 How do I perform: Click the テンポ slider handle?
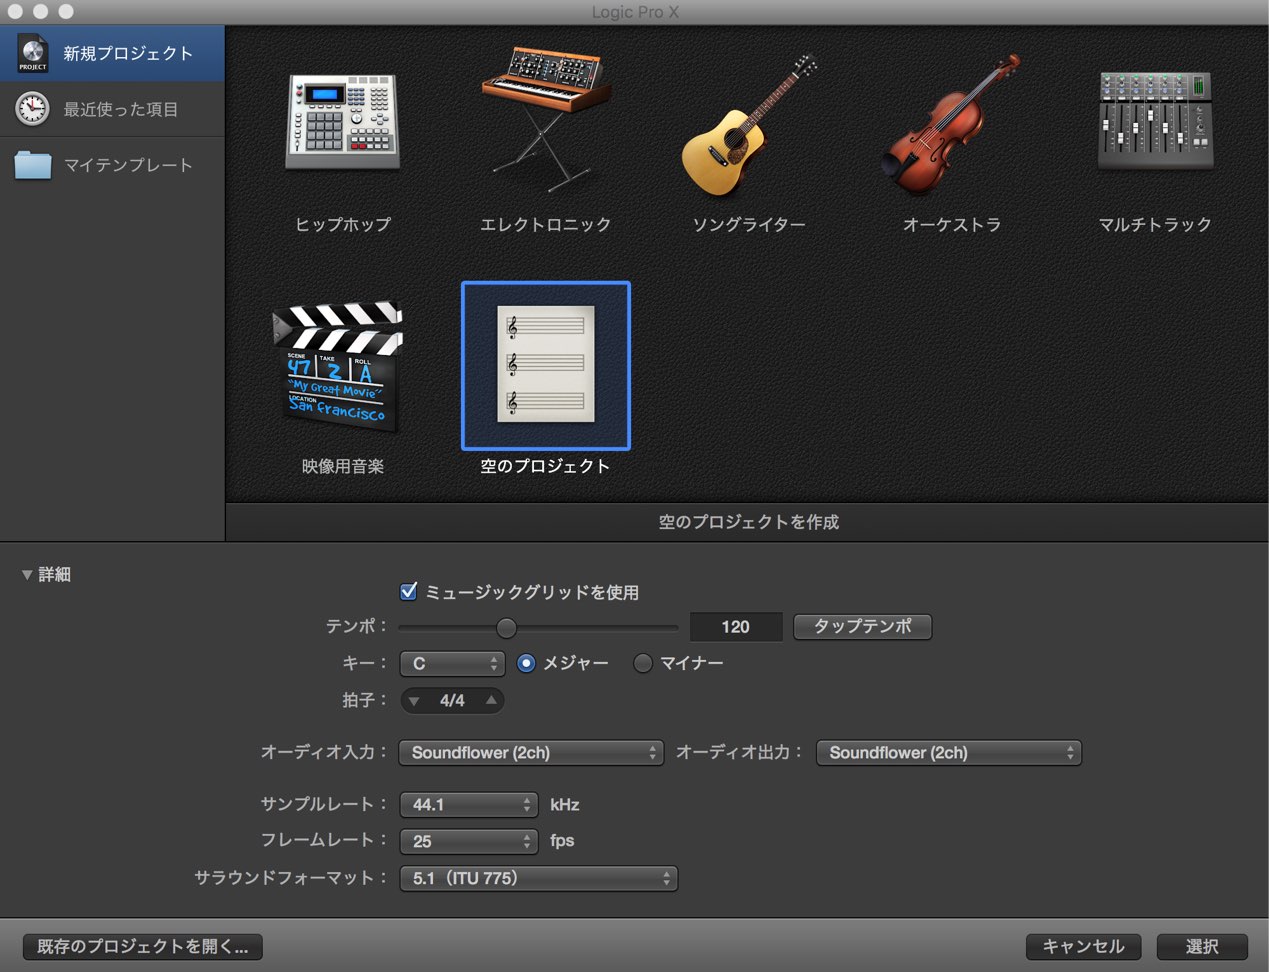pos(507,627)
